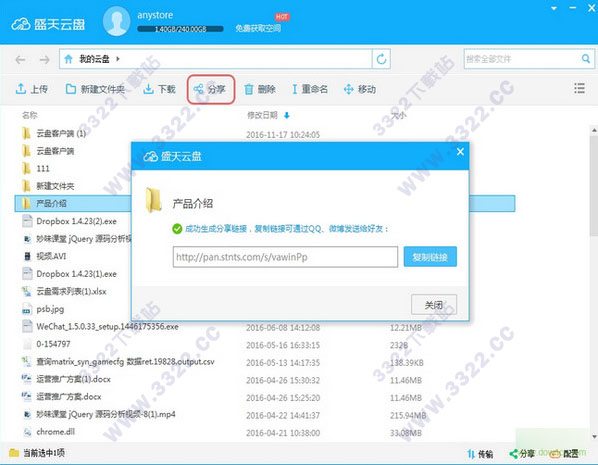Click the 移动 move icon
The width and height of the screenshot is (598, 465).
pyautogui.click(x=348, y=89)
